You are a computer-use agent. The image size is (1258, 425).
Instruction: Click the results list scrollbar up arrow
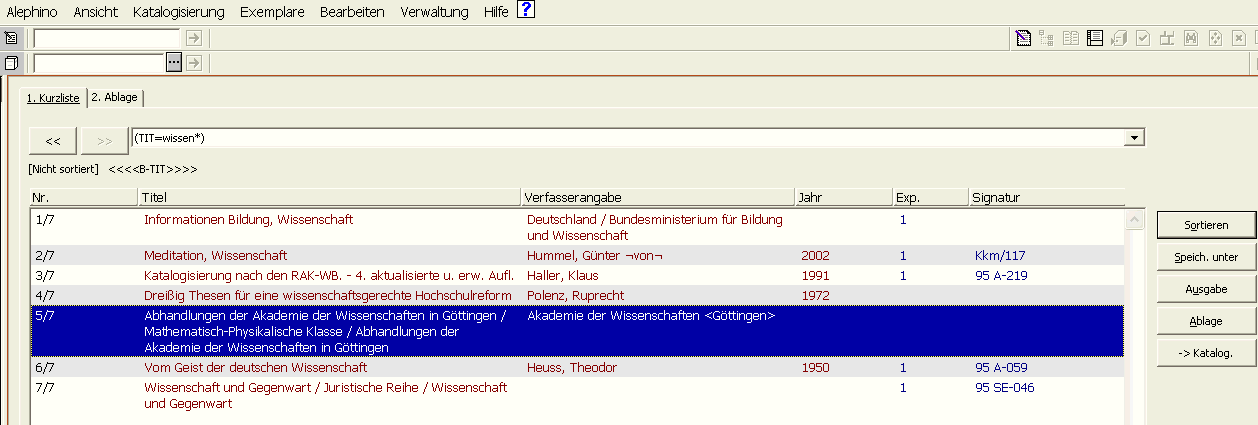pos(1134,219)
